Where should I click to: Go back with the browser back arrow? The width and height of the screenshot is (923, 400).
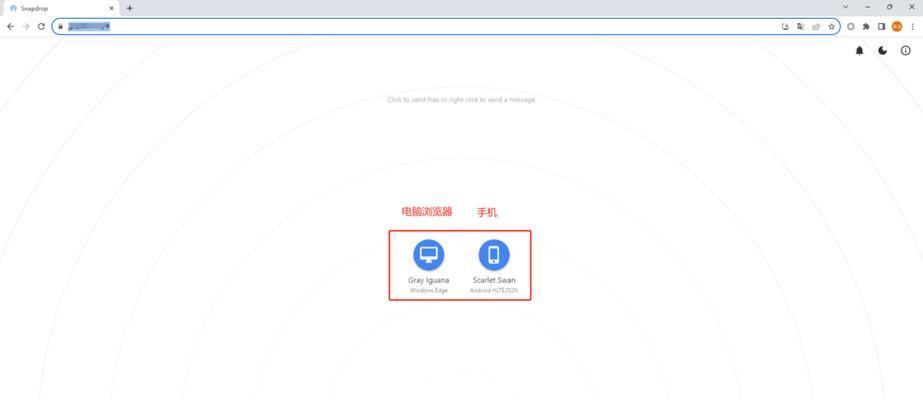click(x=11, y=26)
